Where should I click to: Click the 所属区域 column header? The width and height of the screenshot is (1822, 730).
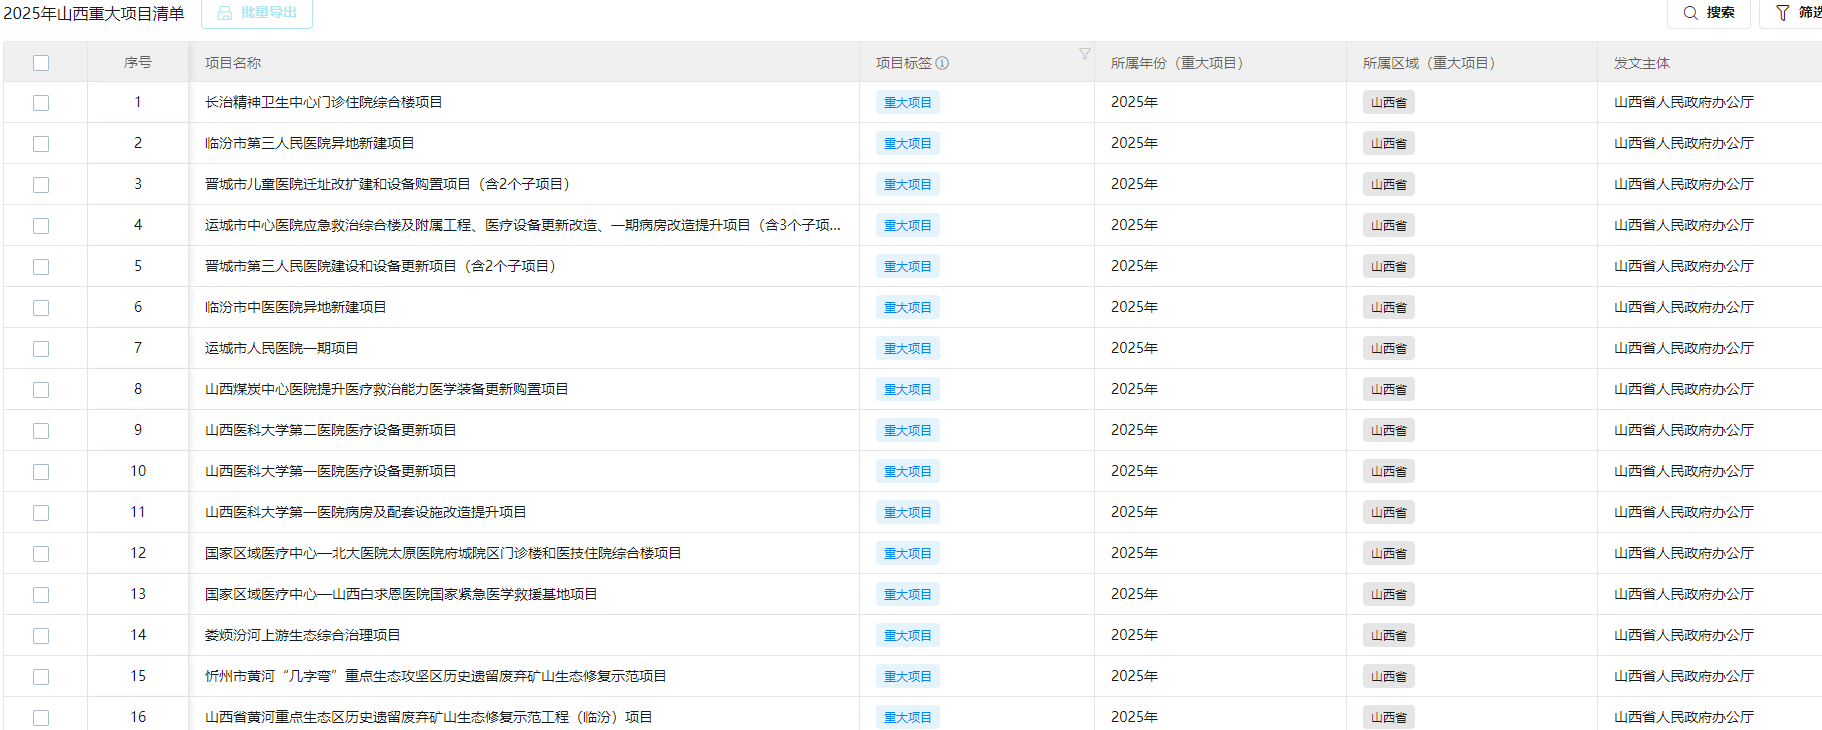1428,63
